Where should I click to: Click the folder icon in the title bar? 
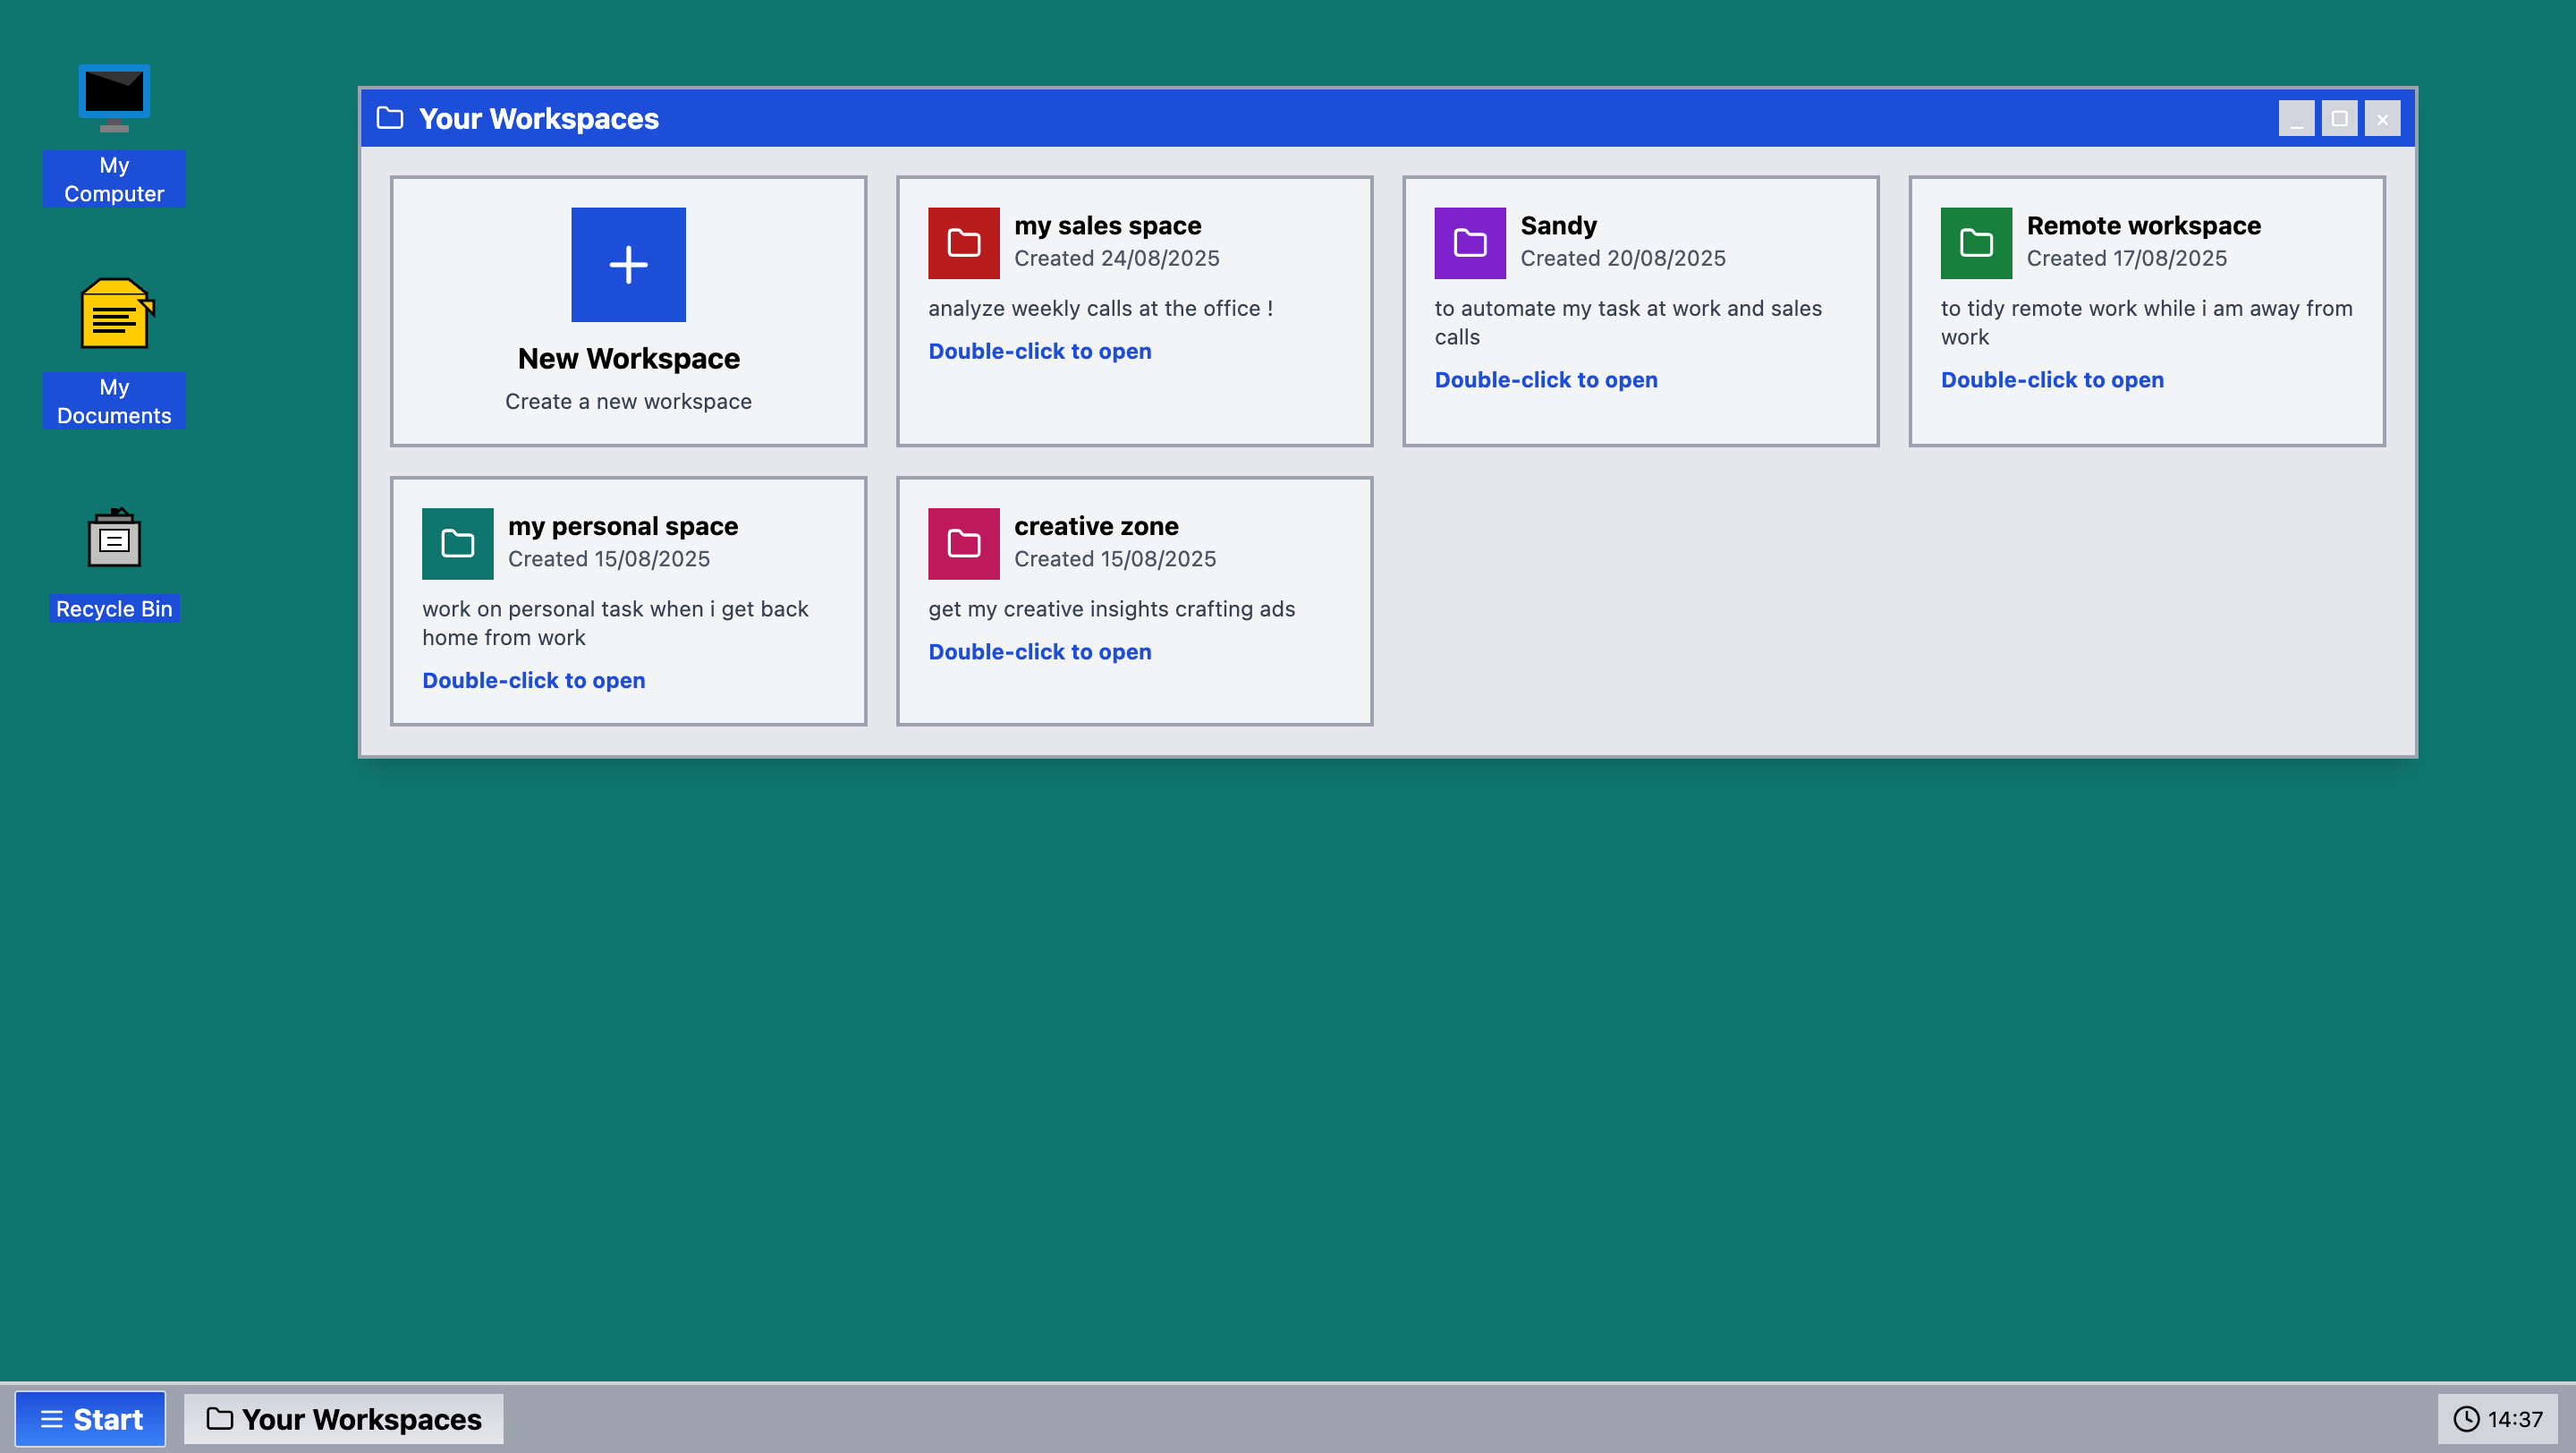click(x=389, y=118)
